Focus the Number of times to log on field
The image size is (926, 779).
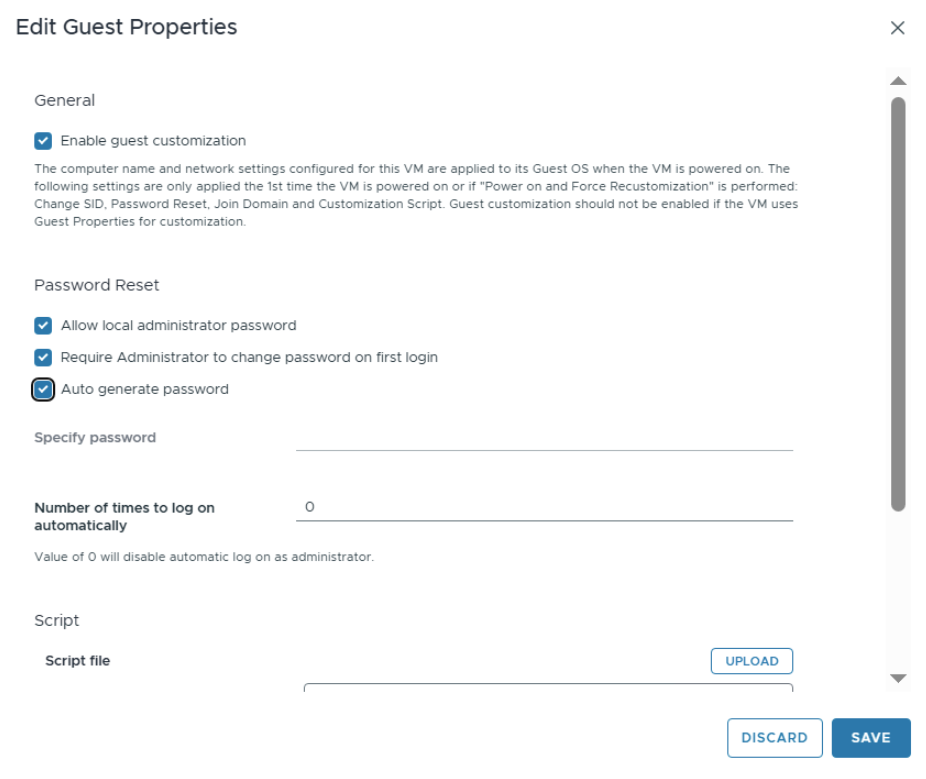pyautogui.click(x=544, y=508)
